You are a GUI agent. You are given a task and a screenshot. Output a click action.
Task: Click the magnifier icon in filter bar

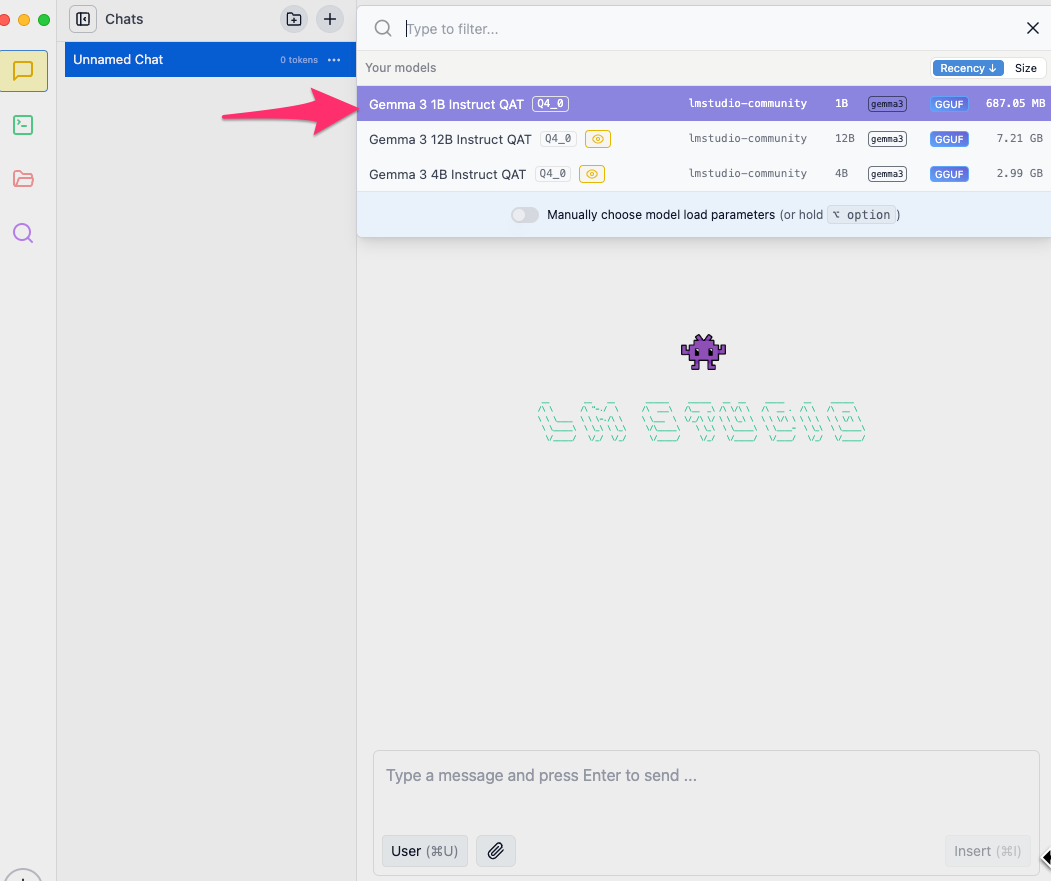[383, 28]
